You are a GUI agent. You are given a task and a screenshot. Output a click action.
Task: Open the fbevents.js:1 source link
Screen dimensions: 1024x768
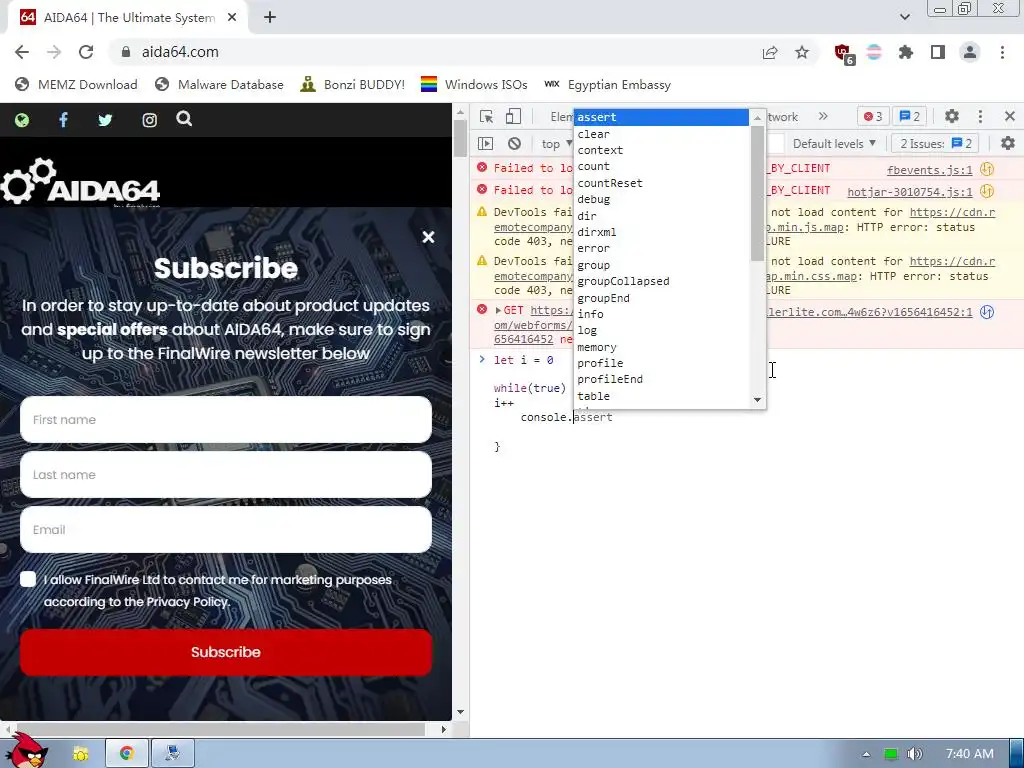click(x=929, y=170)
